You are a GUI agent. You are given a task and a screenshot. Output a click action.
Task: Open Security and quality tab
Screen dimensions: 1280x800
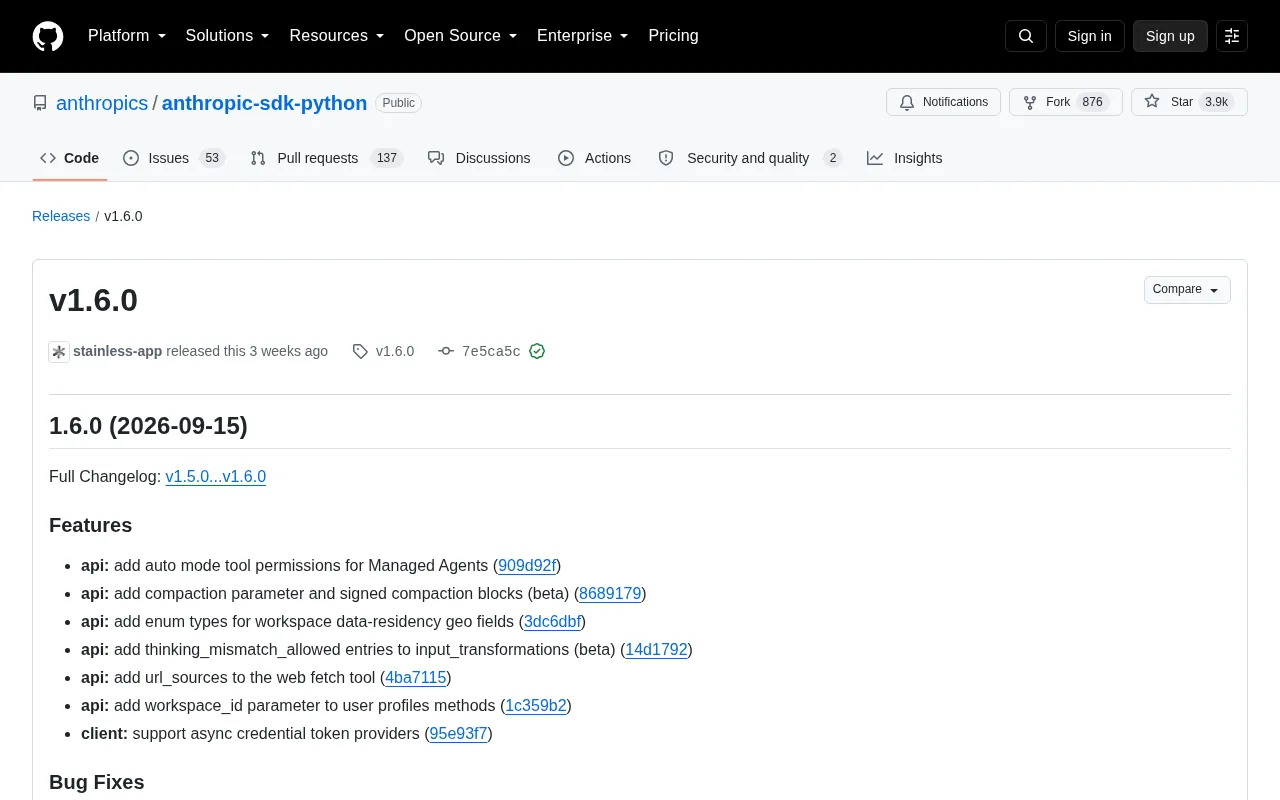coord(750,158)
